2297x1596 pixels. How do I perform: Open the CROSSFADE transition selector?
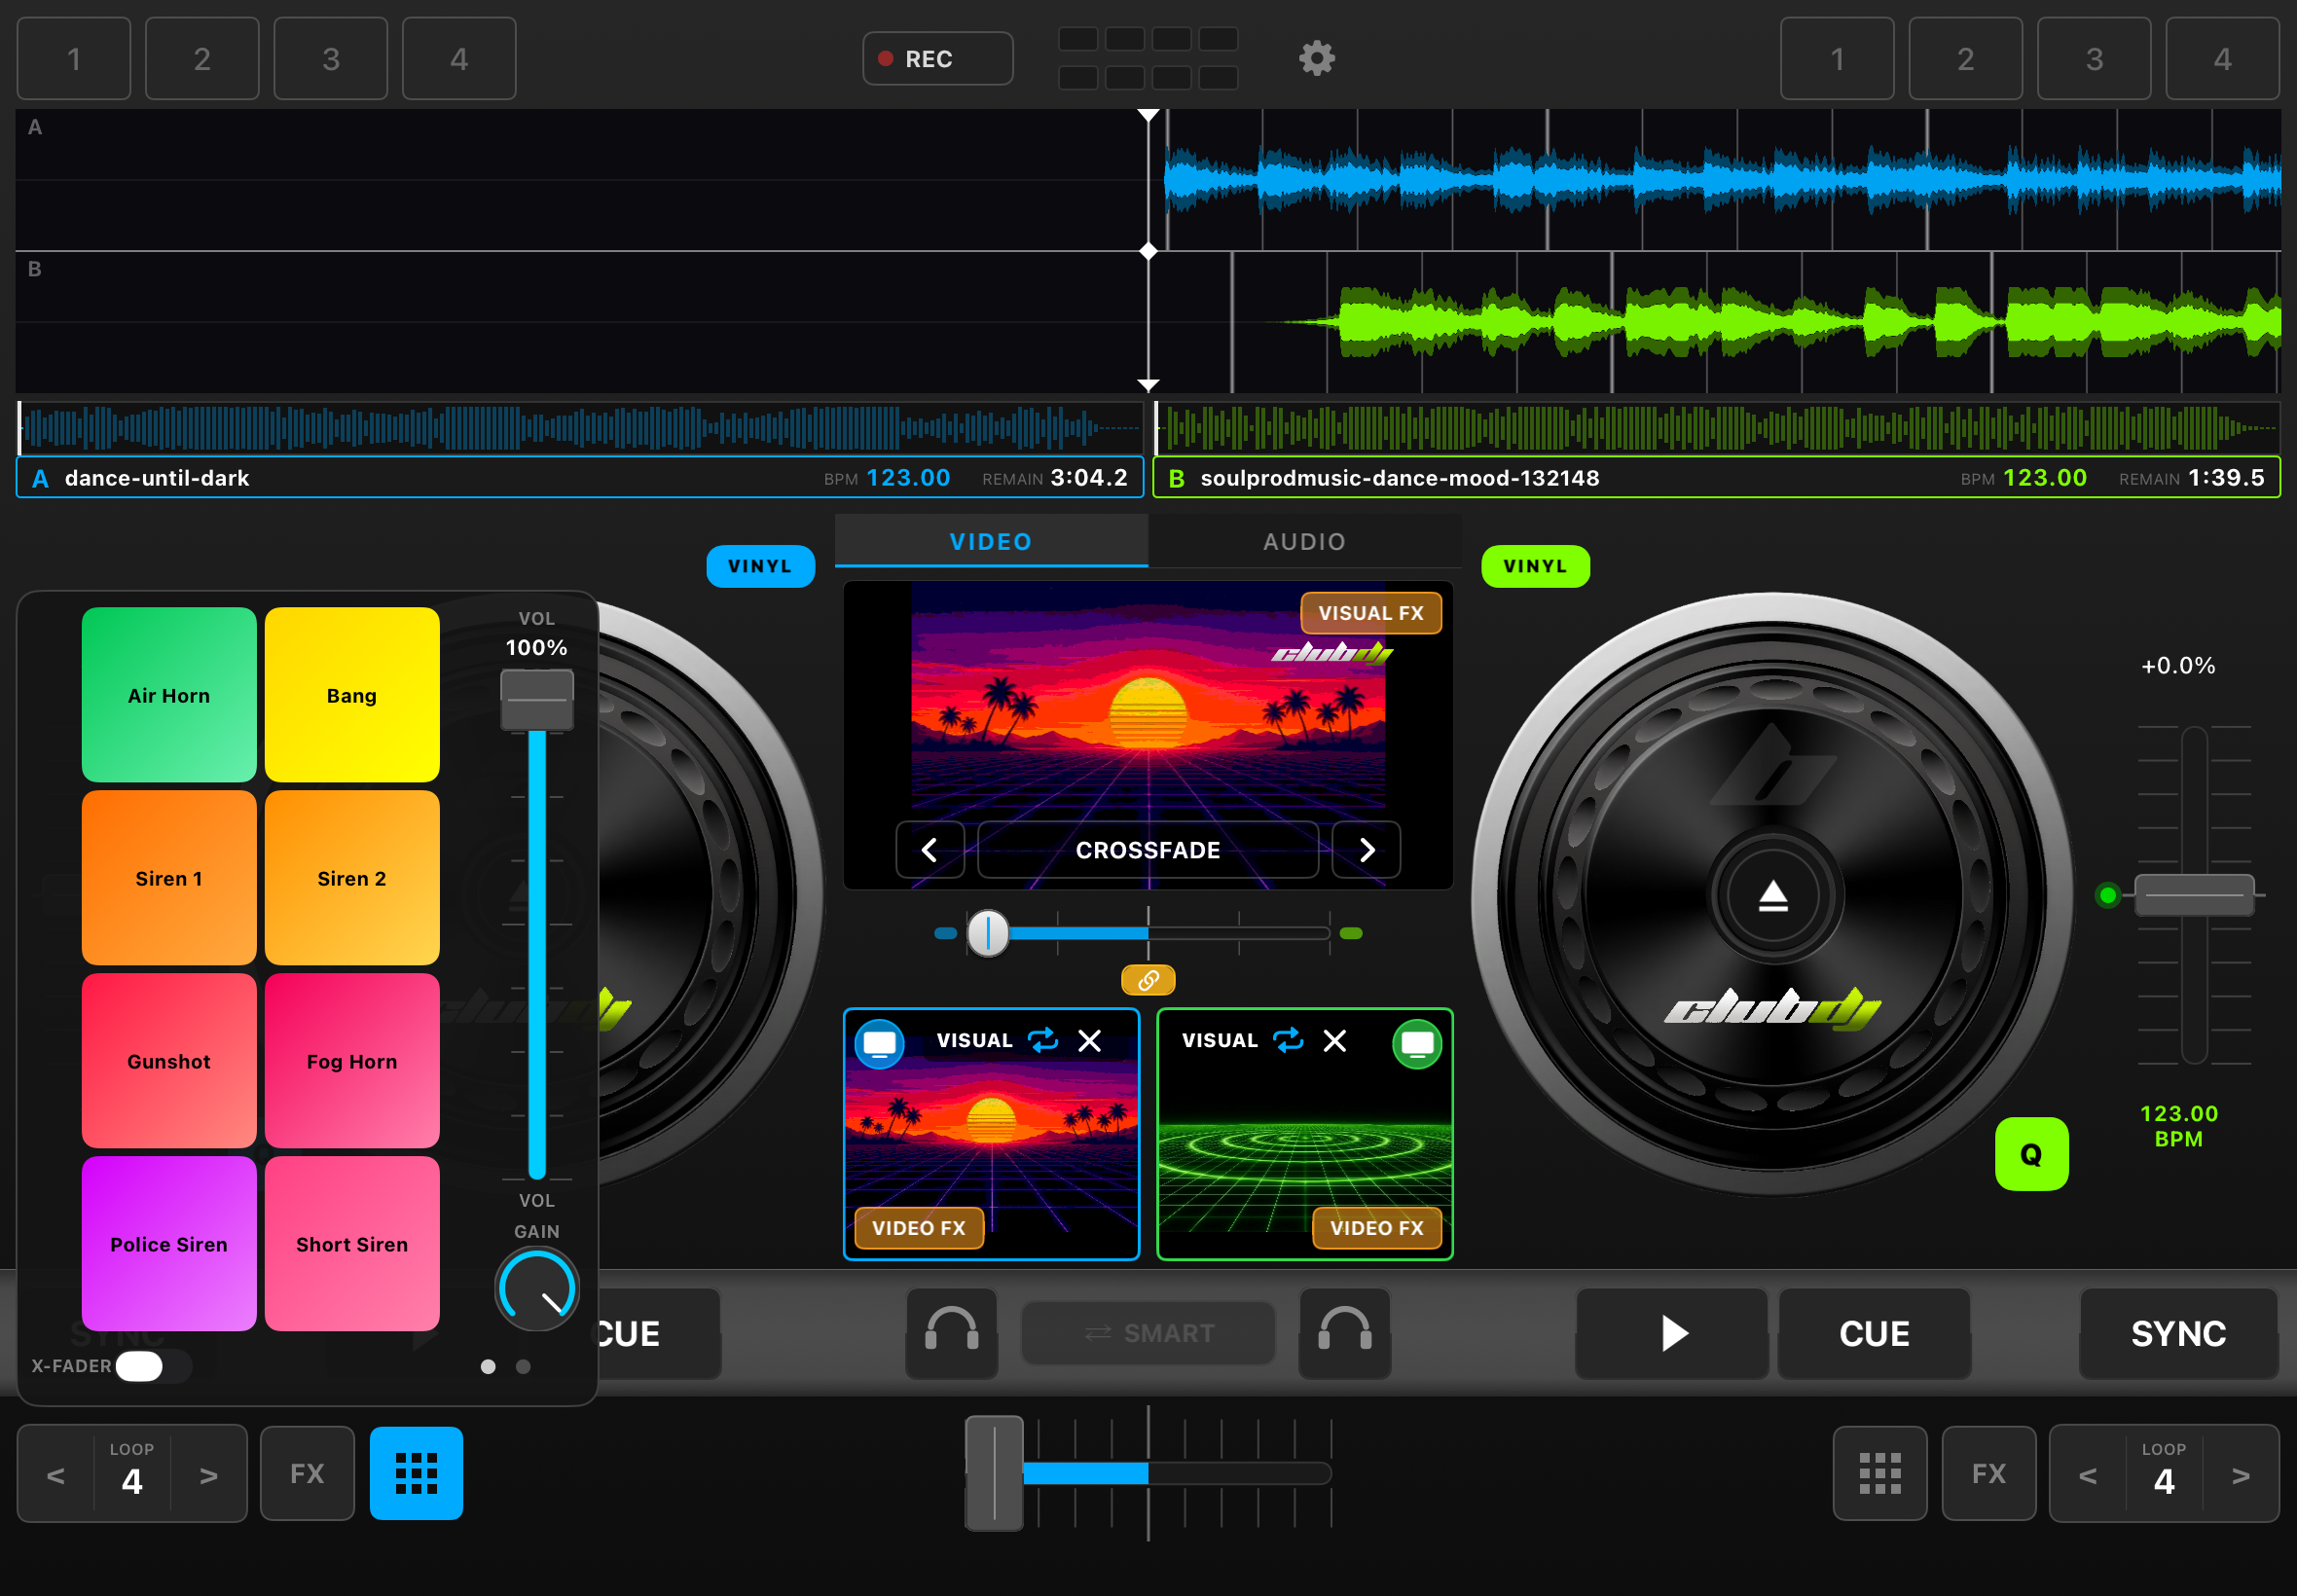point(1147,850)
